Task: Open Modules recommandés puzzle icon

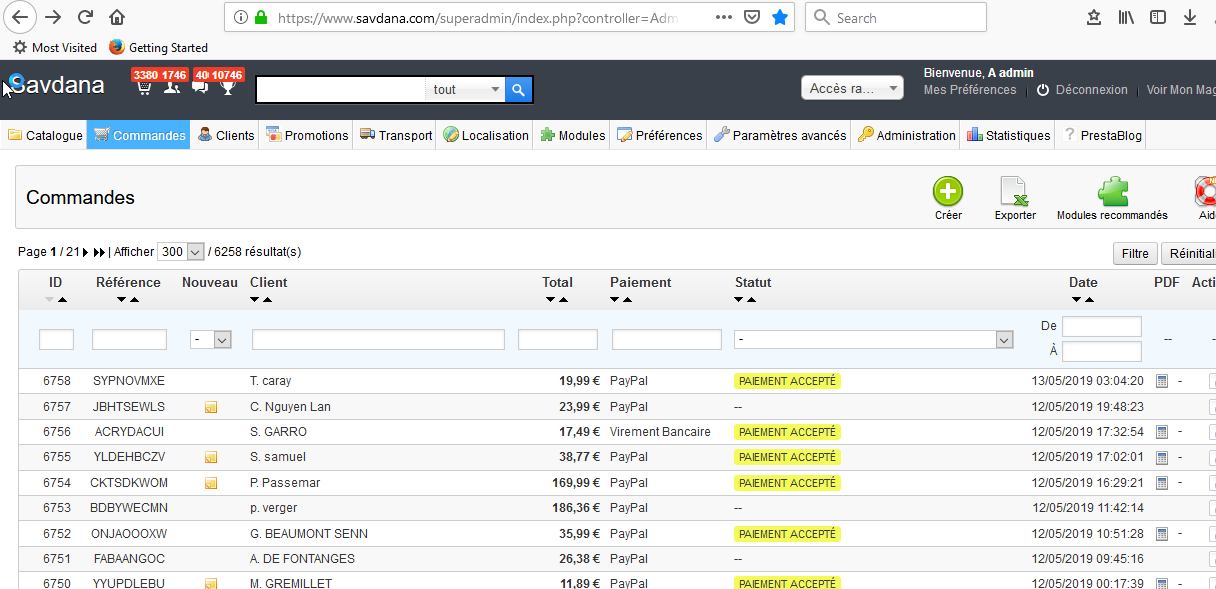Action: click(1112, 192)
